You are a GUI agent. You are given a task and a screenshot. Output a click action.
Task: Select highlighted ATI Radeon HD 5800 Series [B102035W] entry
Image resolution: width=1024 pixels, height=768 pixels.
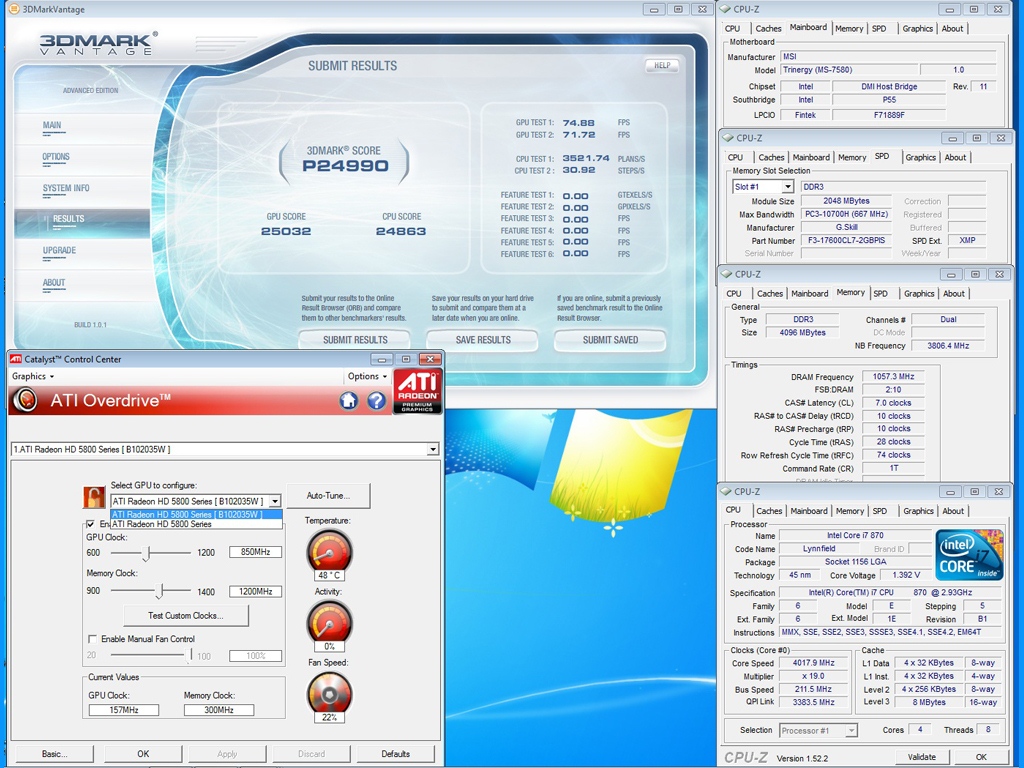pos(196,515)
